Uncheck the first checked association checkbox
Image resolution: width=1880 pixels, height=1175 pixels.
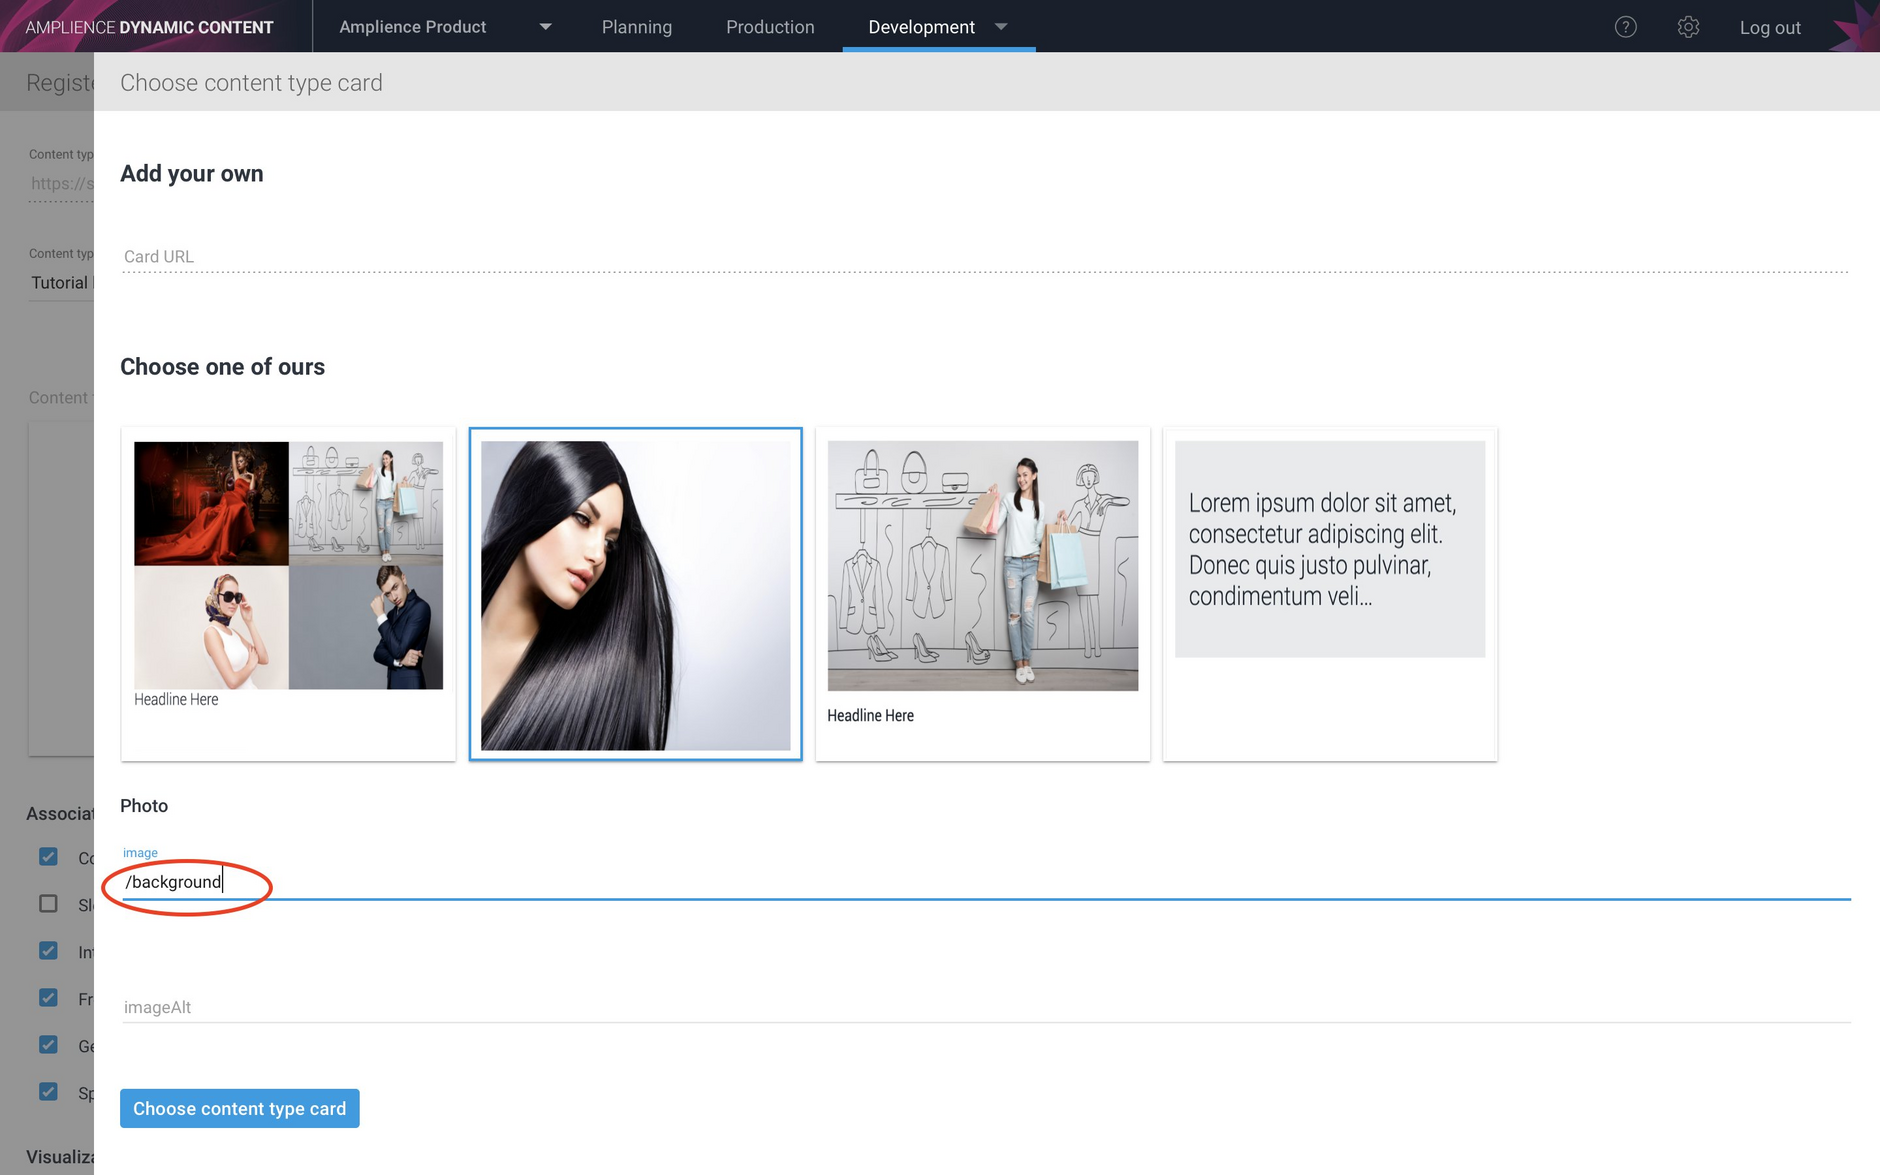click(49, 856)
